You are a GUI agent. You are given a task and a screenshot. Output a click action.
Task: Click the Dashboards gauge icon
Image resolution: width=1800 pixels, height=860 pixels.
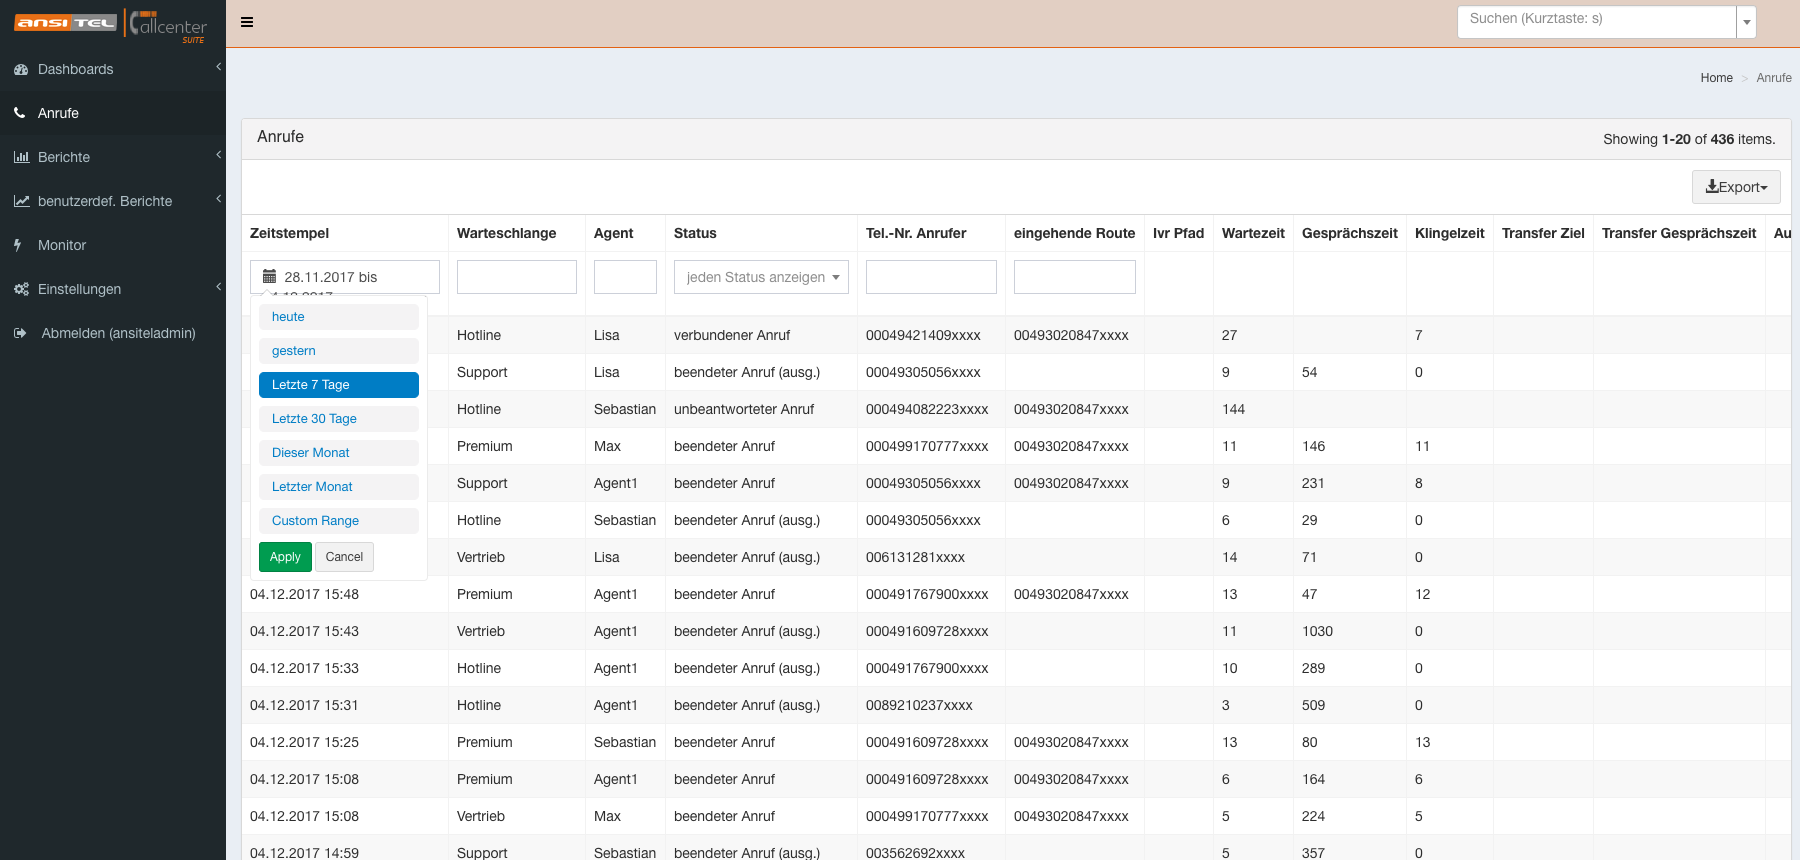tap(21, 69)
